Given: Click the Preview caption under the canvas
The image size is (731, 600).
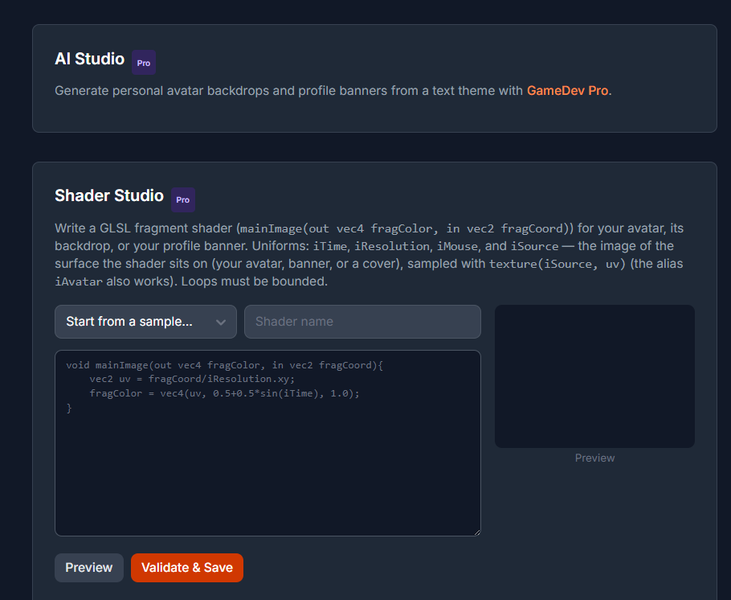Looking at the screenshot, I should point(594,458).
